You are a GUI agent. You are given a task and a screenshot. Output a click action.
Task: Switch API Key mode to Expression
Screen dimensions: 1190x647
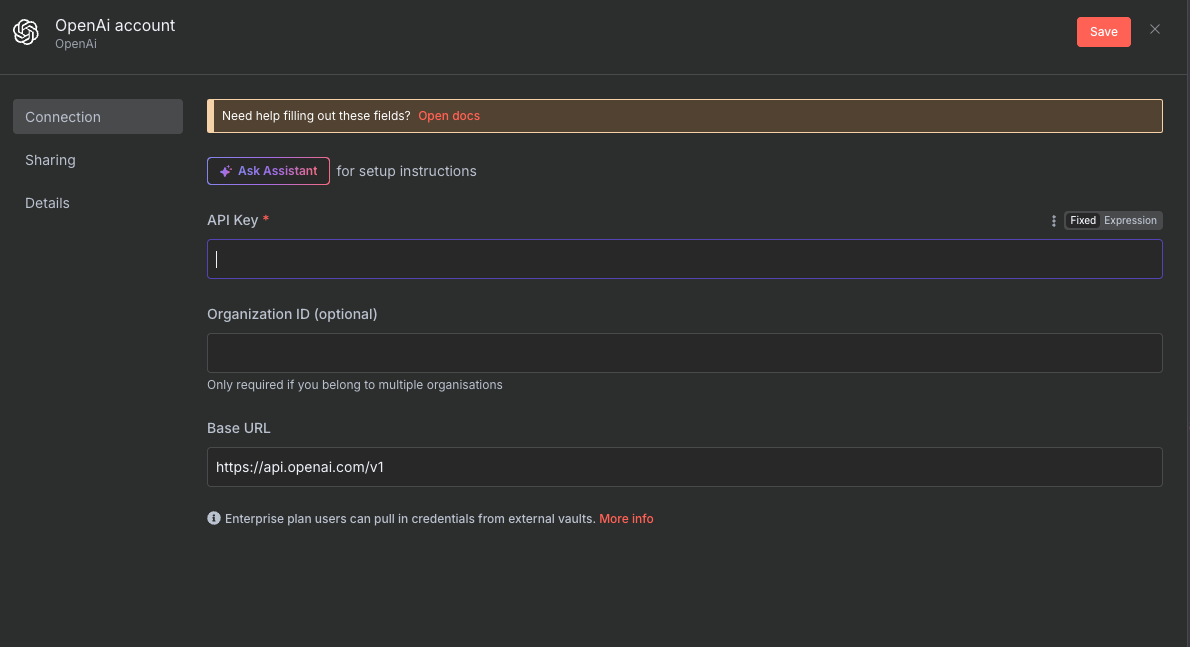pos(1130,221)
